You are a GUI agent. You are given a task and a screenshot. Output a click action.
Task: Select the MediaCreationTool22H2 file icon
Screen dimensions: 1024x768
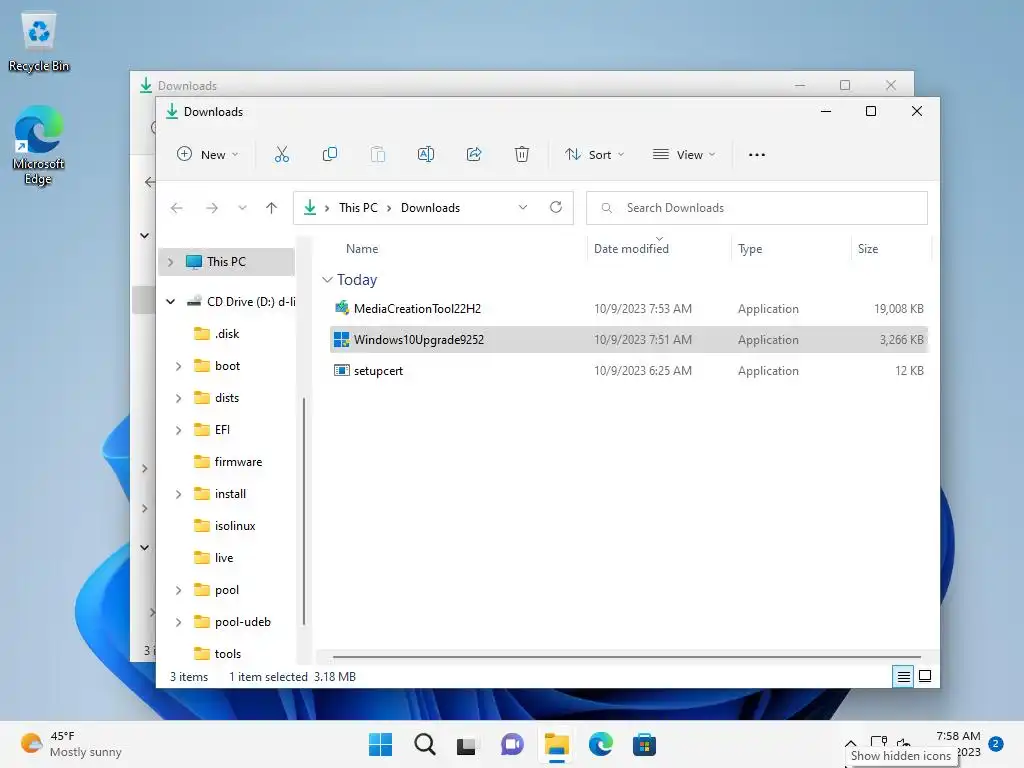[x=342, y=308]
